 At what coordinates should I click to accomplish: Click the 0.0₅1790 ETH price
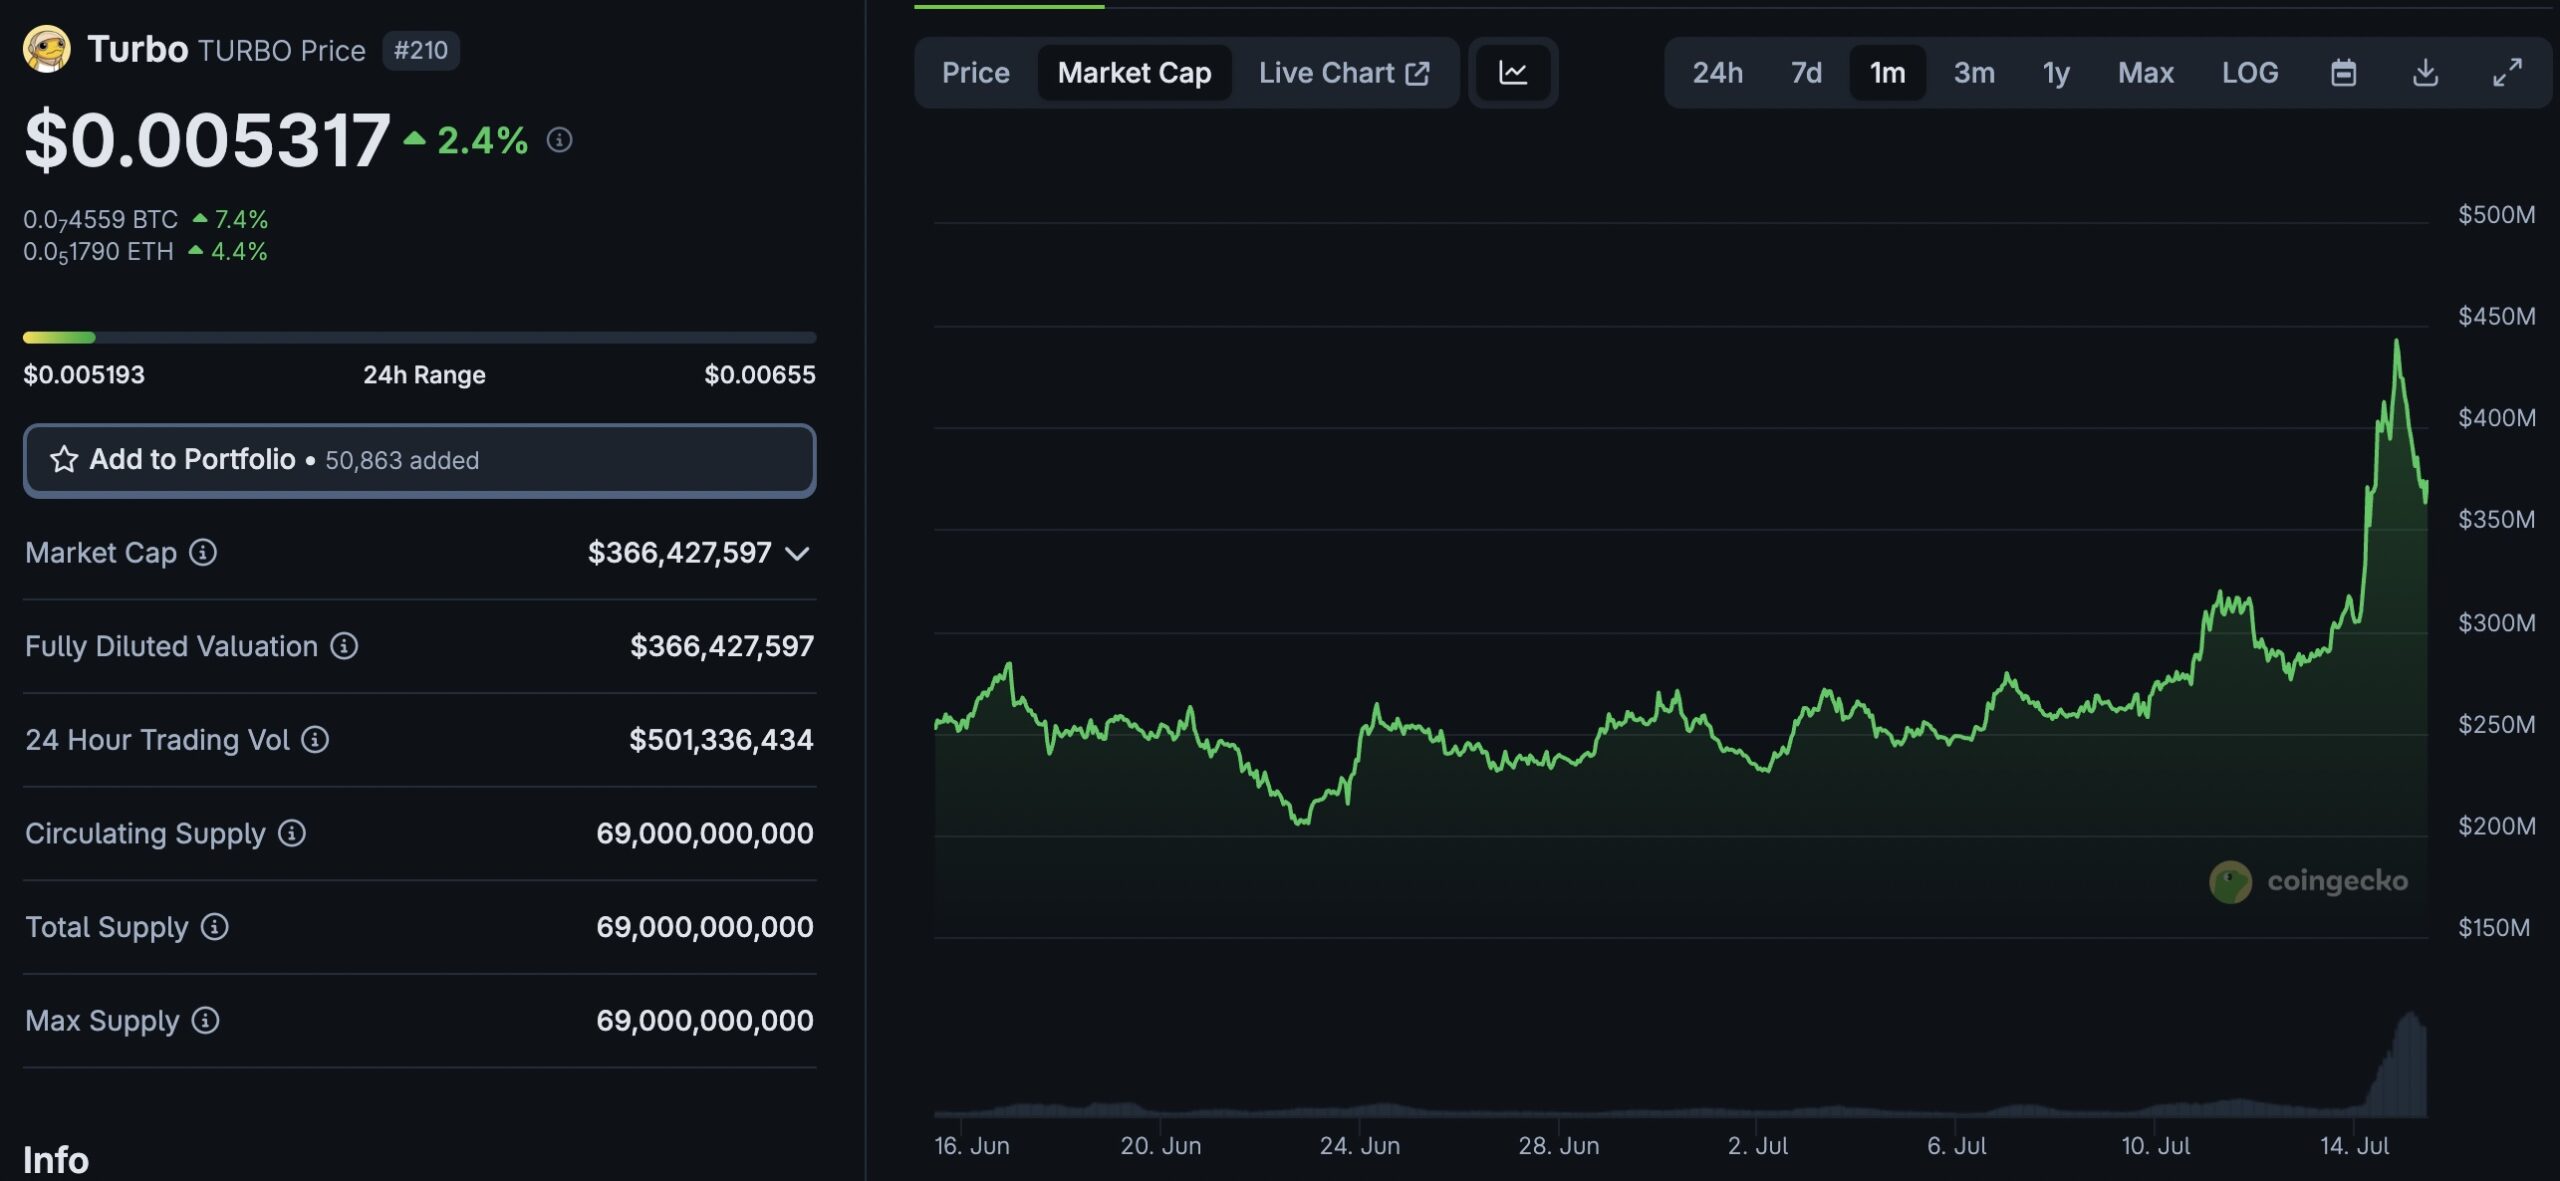click(x=98, y=251)
